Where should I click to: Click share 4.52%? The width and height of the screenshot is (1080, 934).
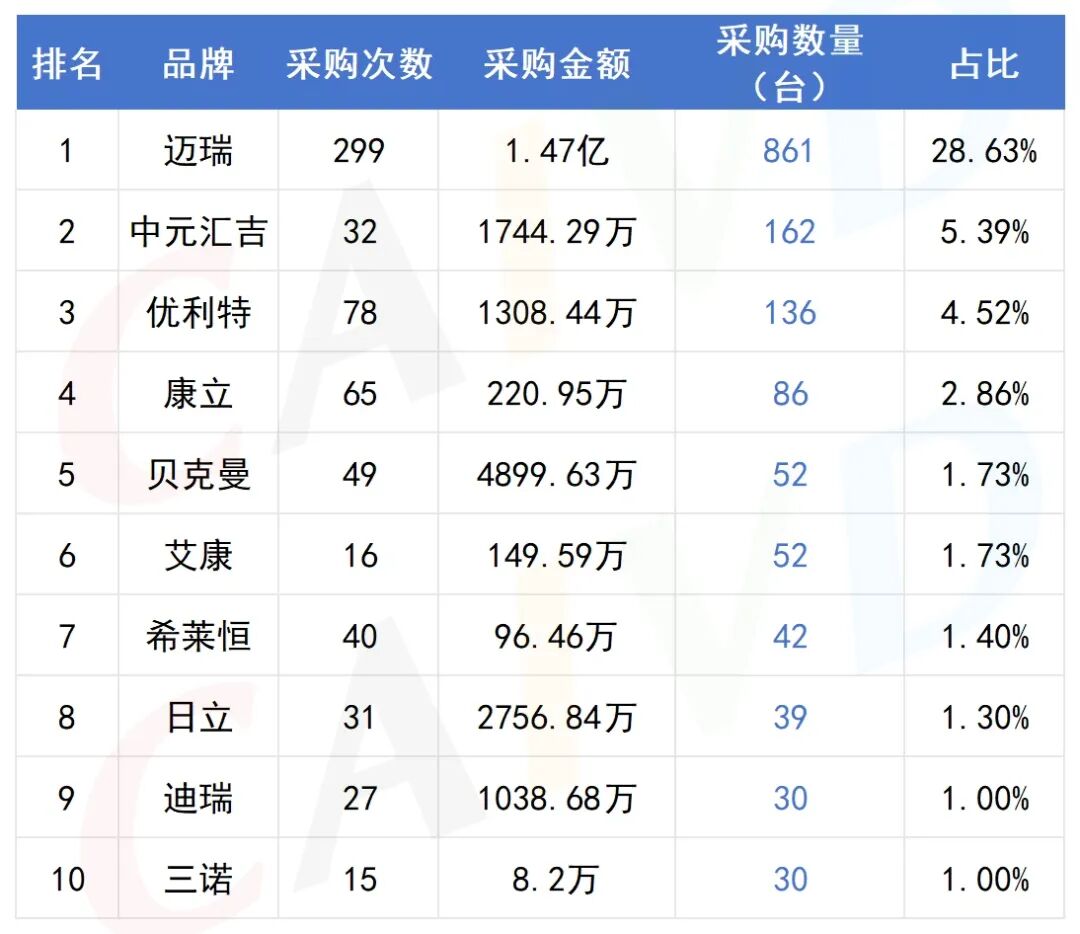pos(985,313)
